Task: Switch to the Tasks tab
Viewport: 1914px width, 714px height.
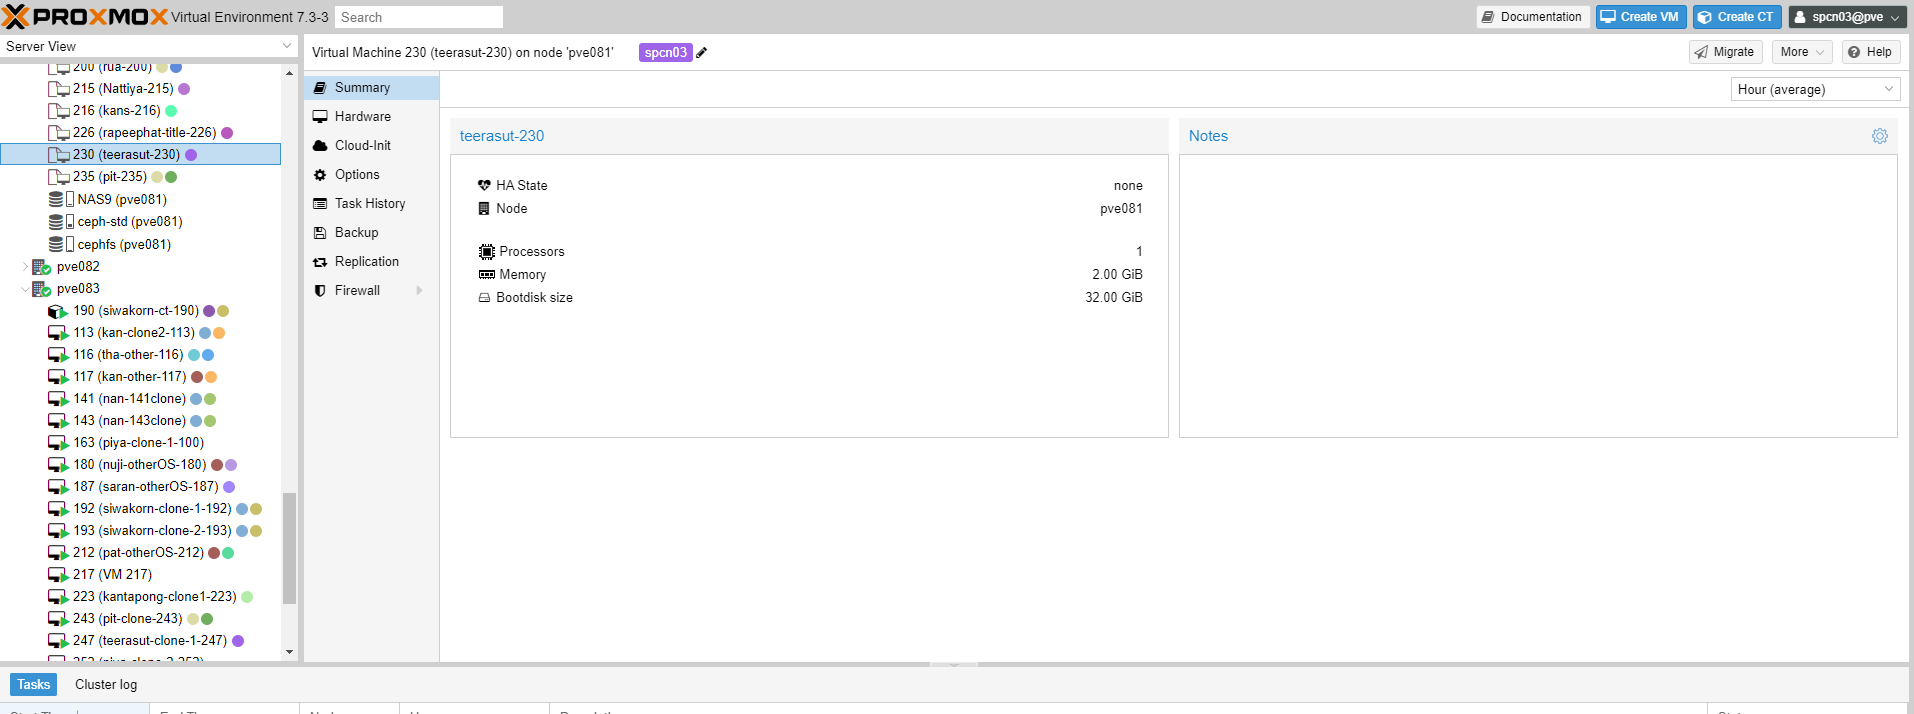Action: coord(33,685)
